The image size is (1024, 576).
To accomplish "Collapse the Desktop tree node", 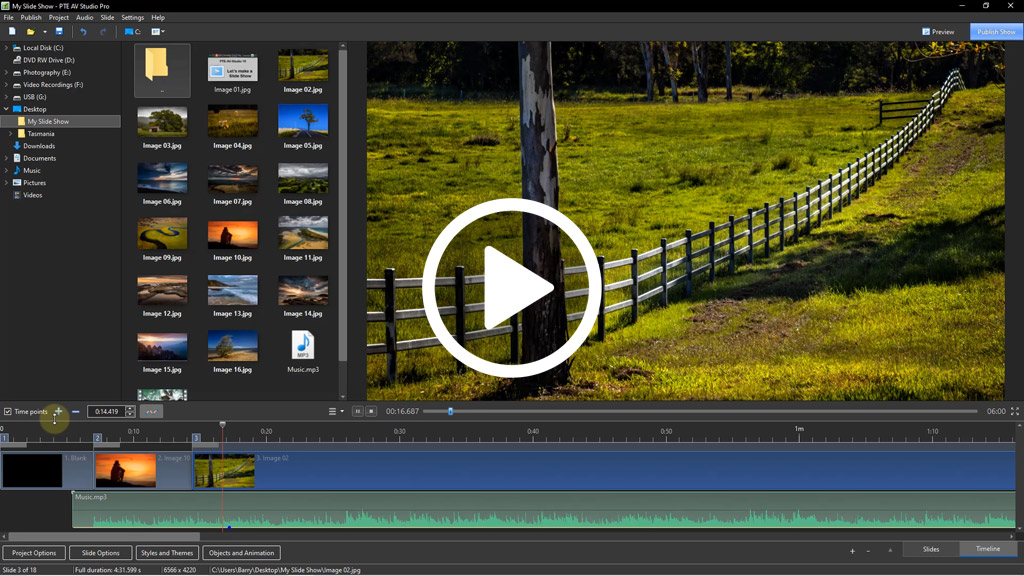I will point(7,109).
